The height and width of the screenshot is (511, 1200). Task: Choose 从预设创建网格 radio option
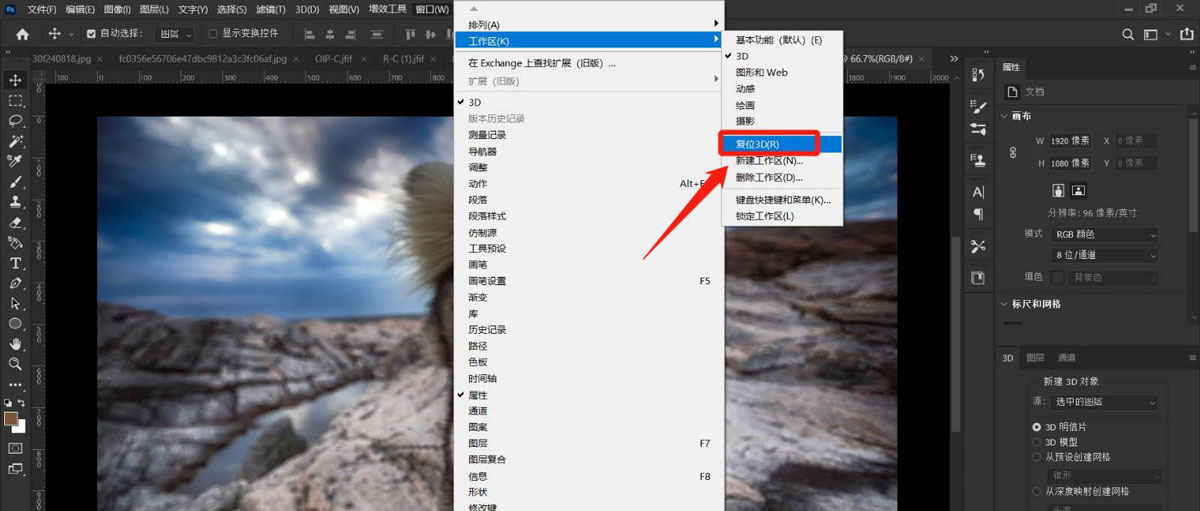coord(1036,457)
